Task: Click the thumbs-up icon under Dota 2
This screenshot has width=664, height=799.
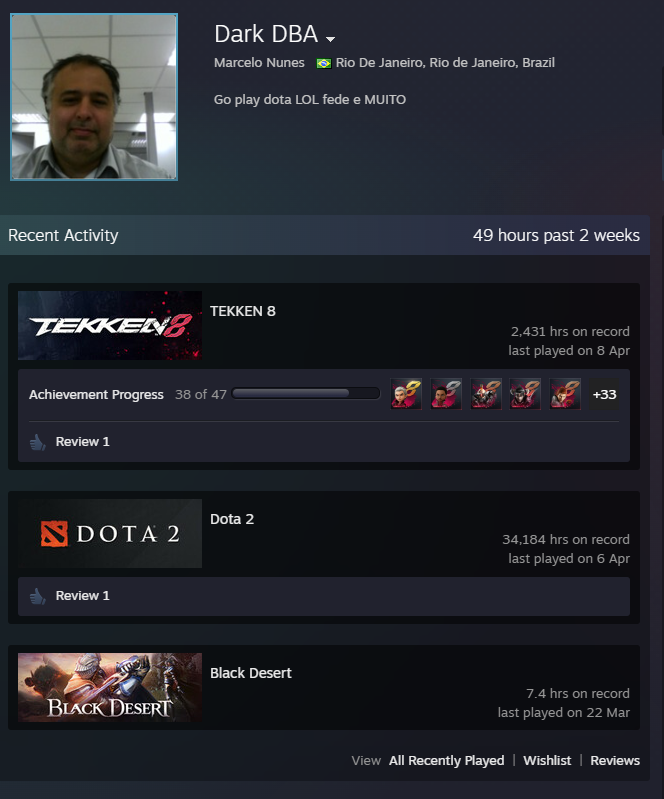Action: (x=37, y=596)
